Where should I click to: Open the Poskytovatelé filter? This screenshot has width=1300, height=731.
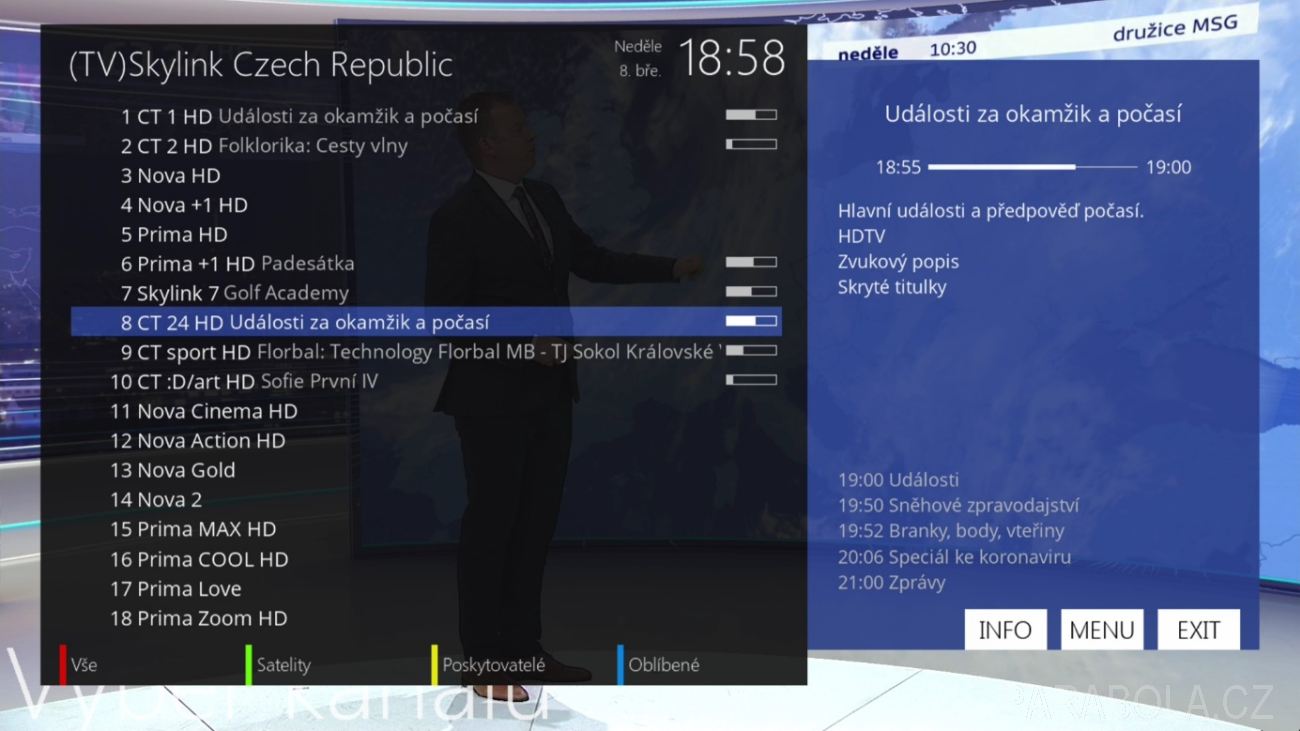coord(494,665)
